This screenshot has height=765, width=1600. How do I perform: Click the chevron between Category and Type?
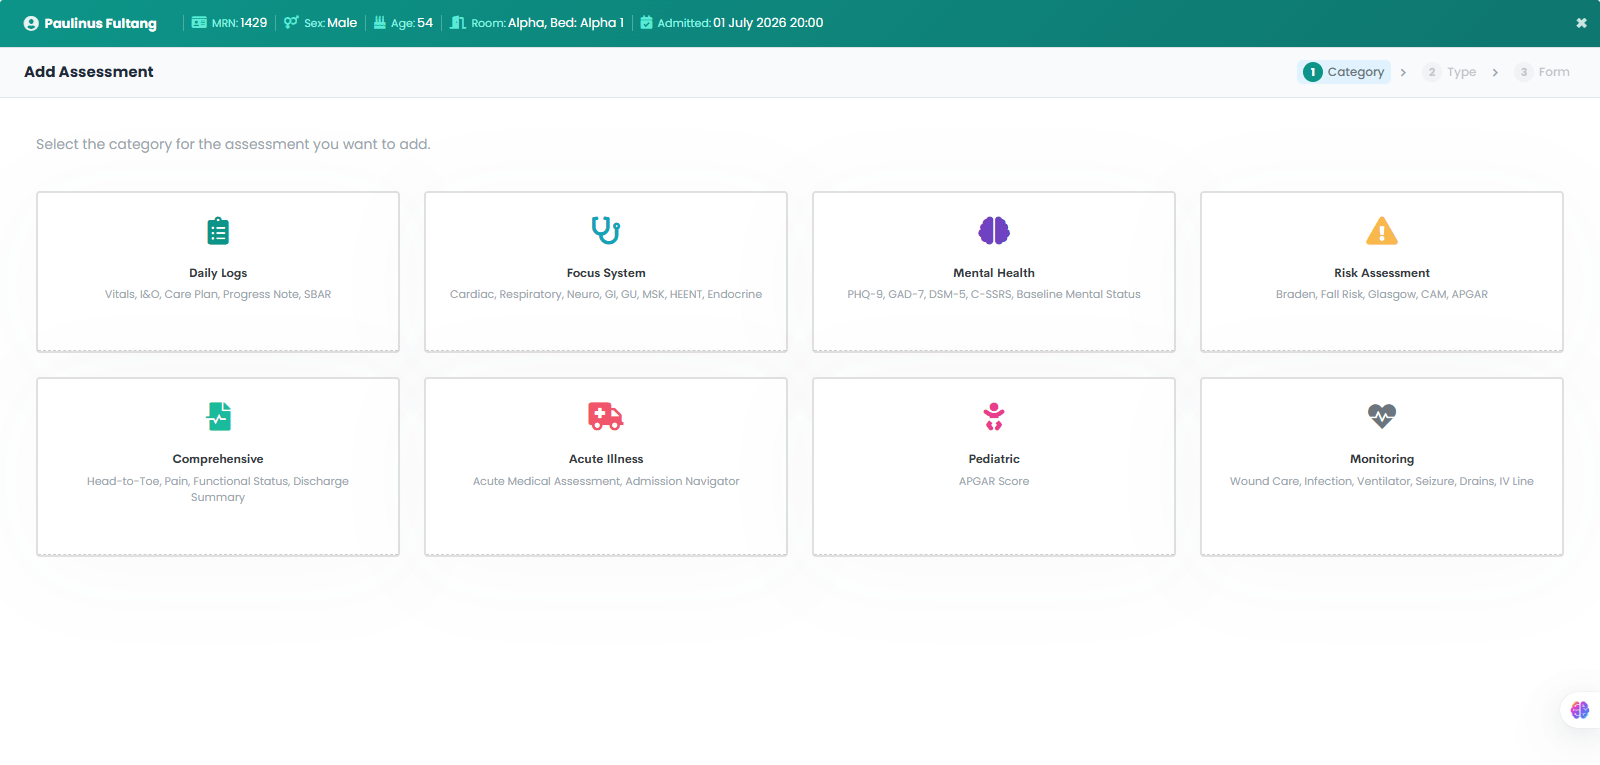(x=1404, y=72)
